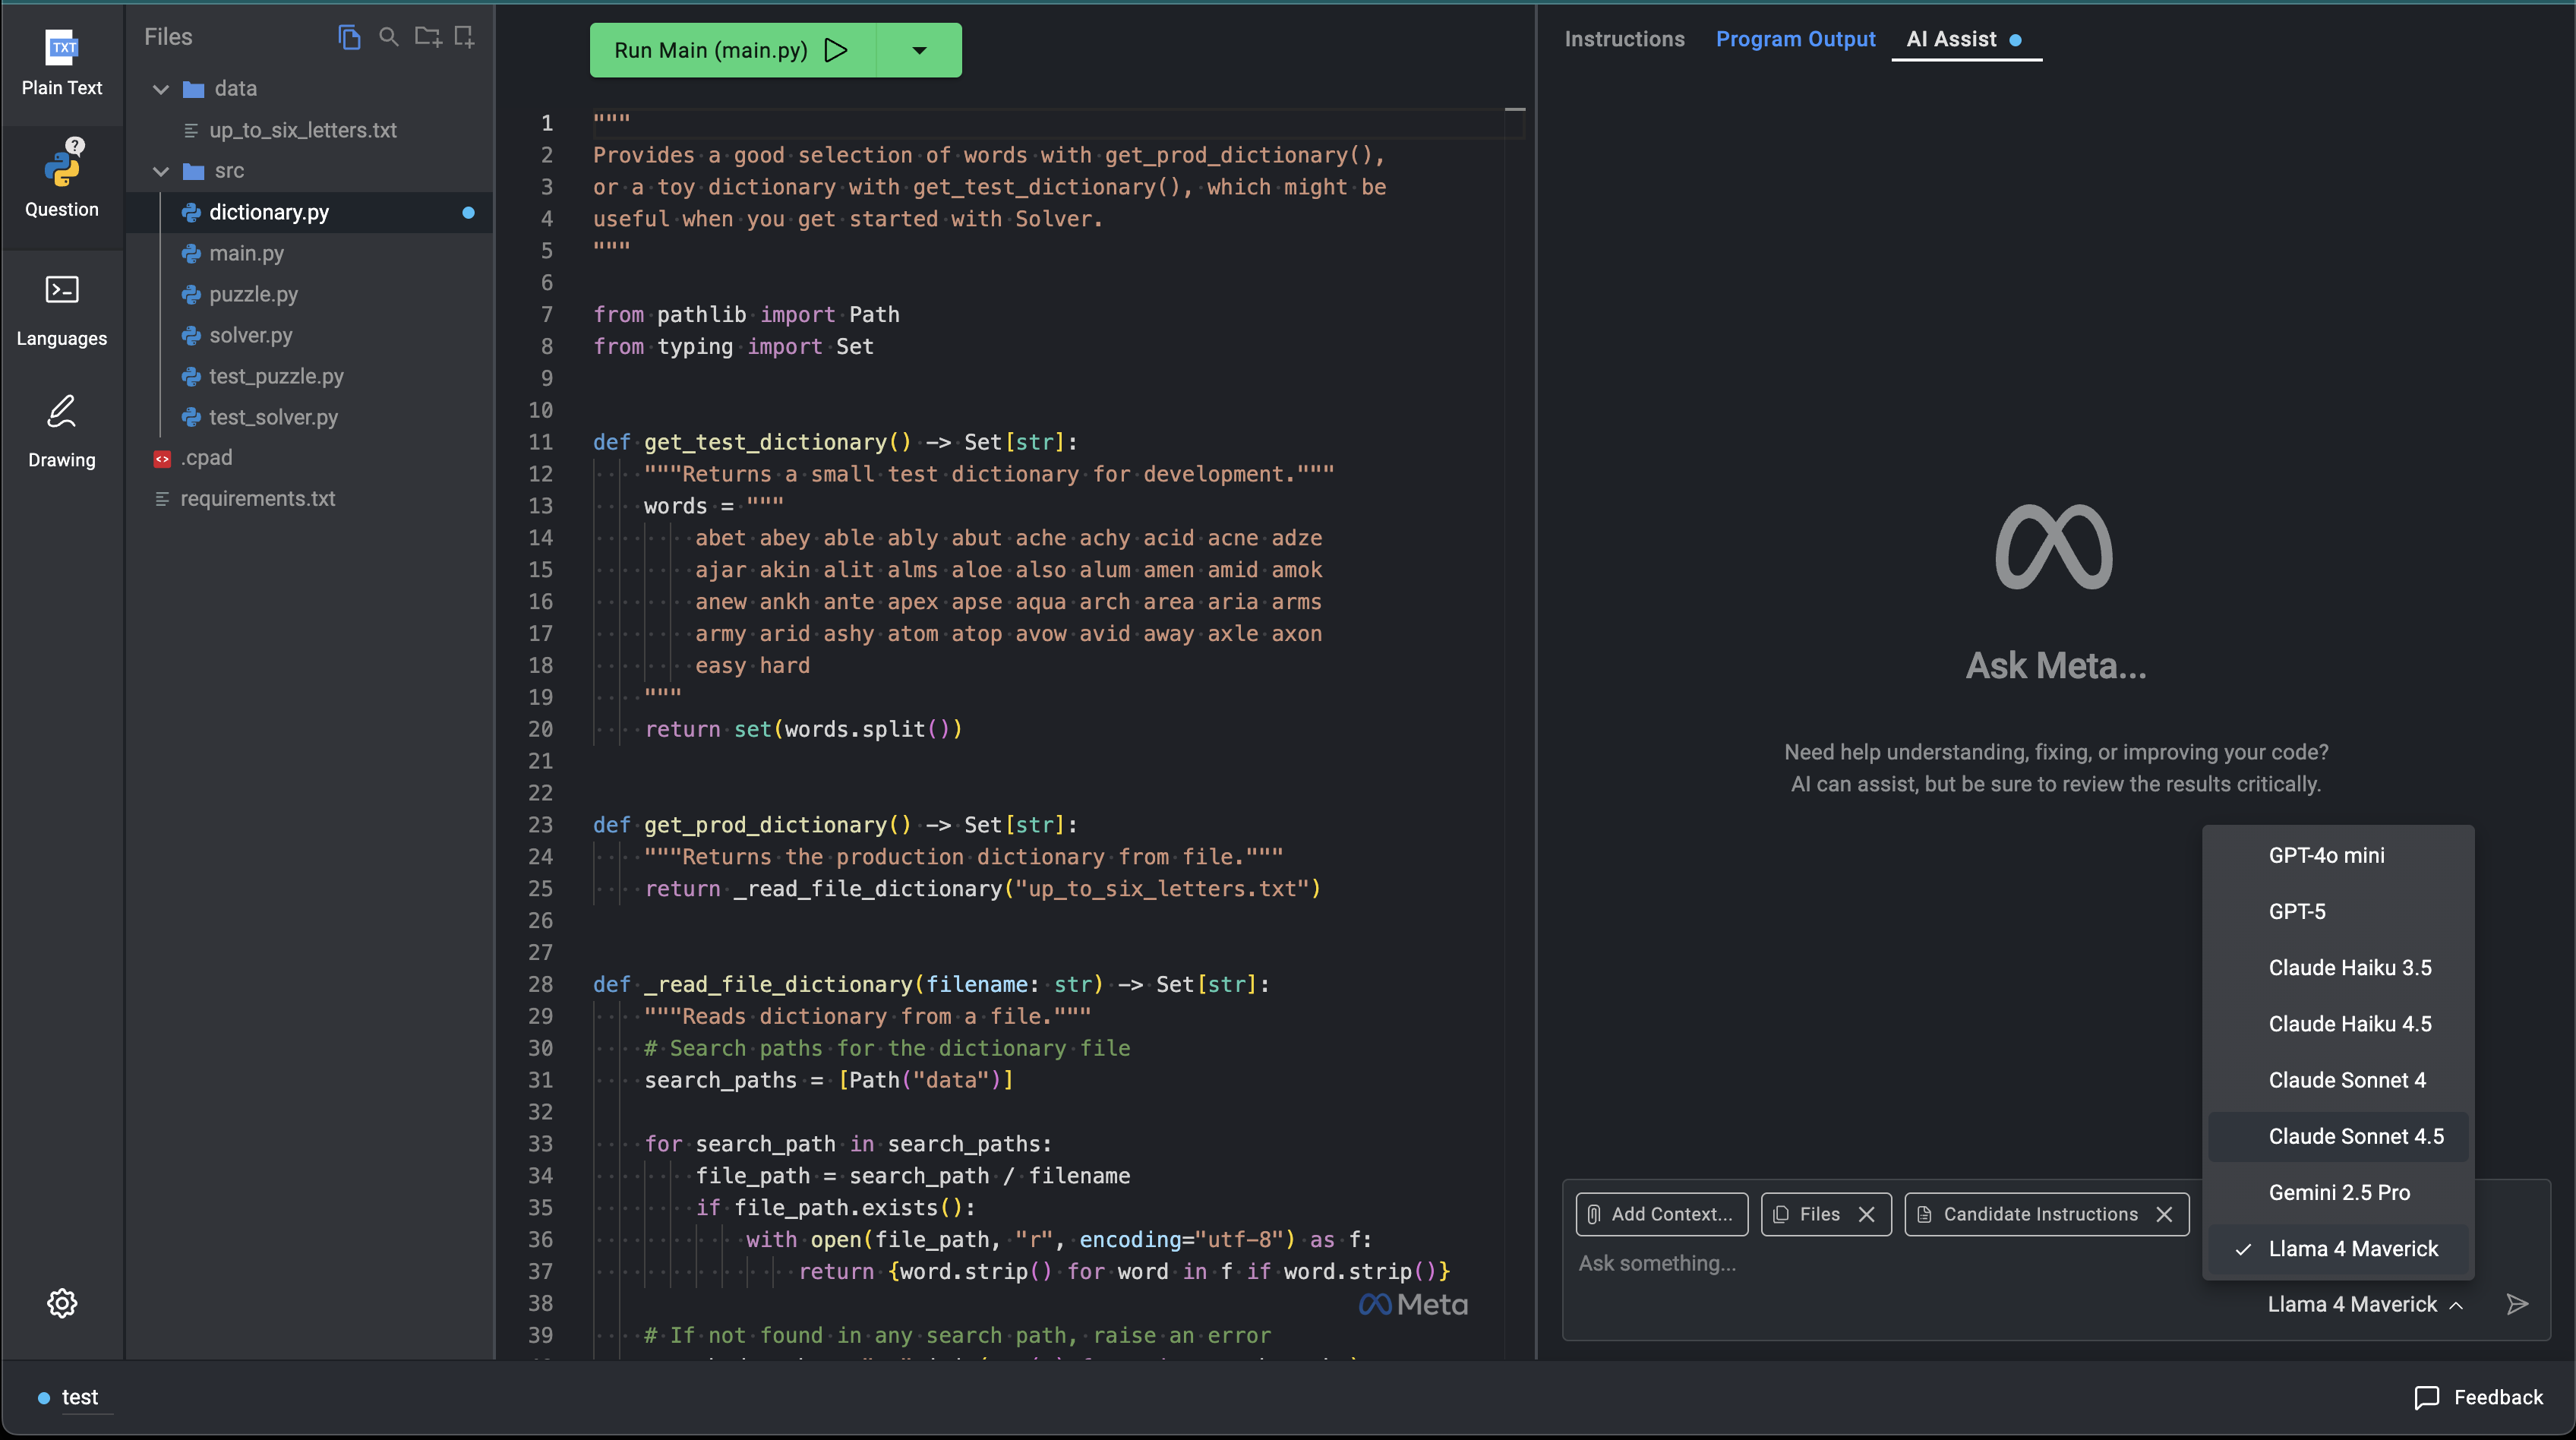Click the new file icon
Viewport: 2576px width, 1440px height.
click(x=465, y=37)
